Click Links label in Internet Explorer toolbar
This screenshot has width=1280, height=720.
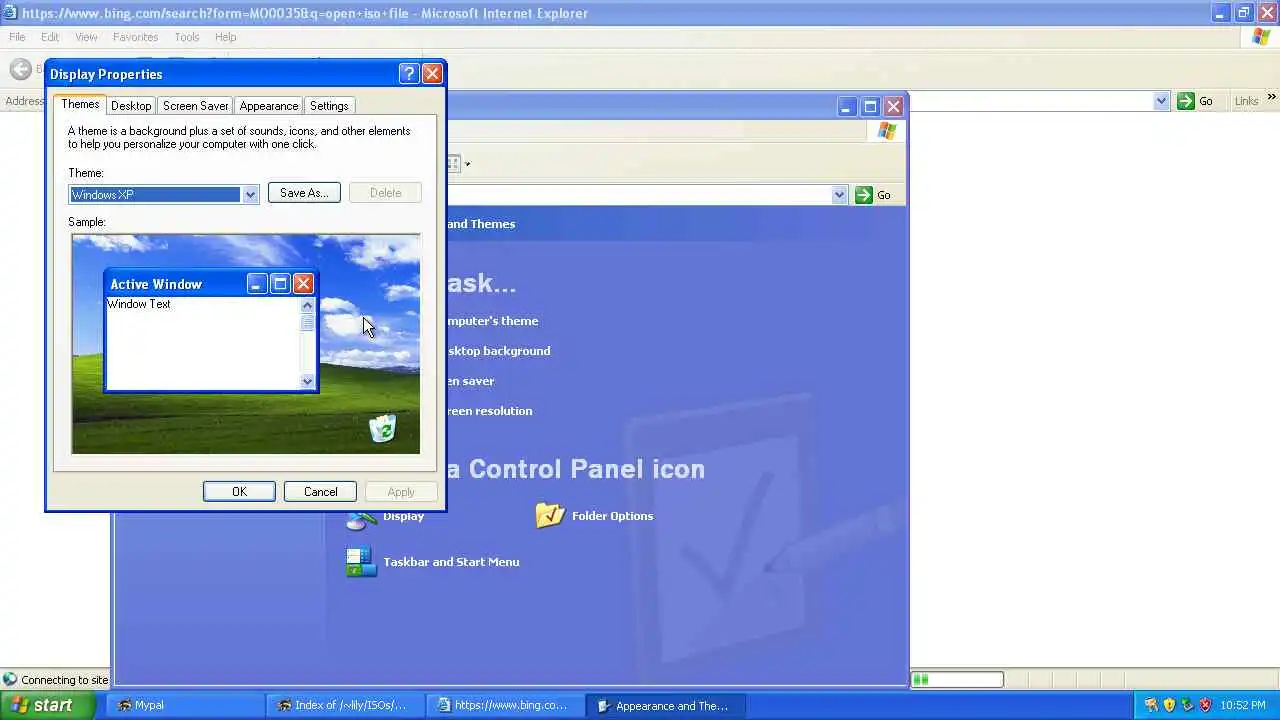1246,101
